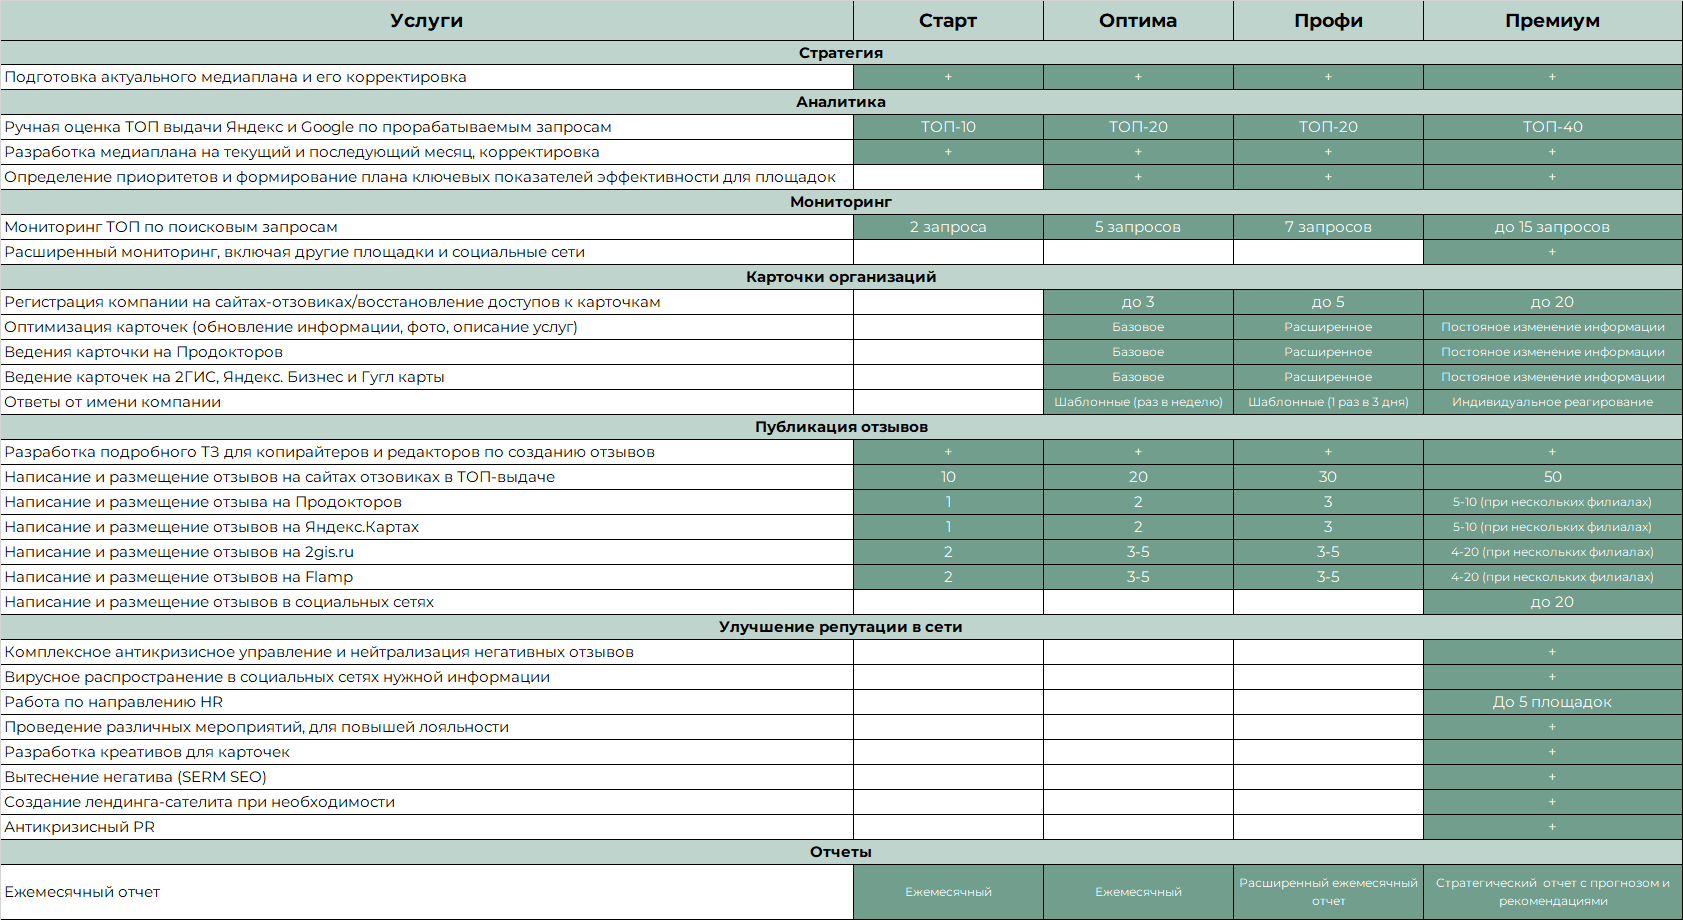Screen dimensions: 1683x920
Task: Click the 'Шаблонные (раз в неделю)' cell
Action: (1137, 402)
